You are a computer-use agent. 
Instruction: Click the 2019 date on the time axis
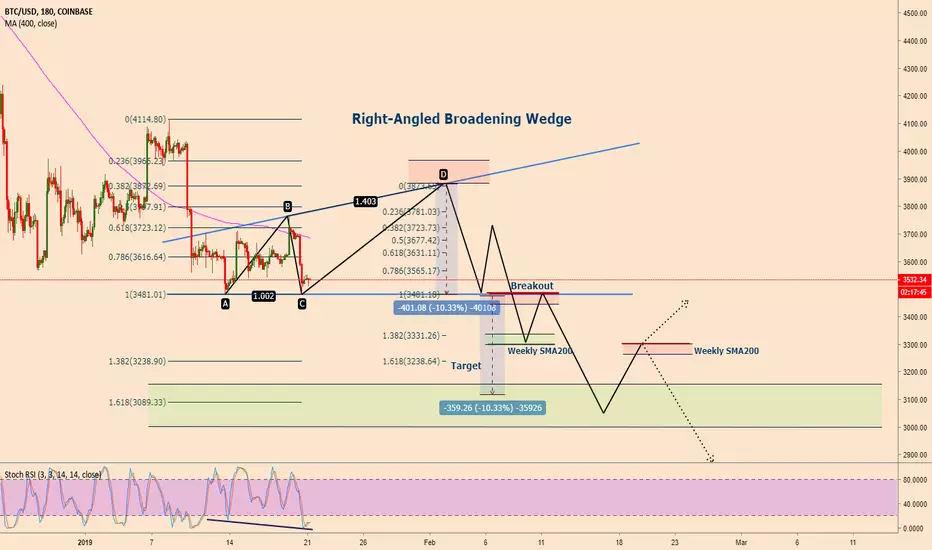[x=86, y=542]
